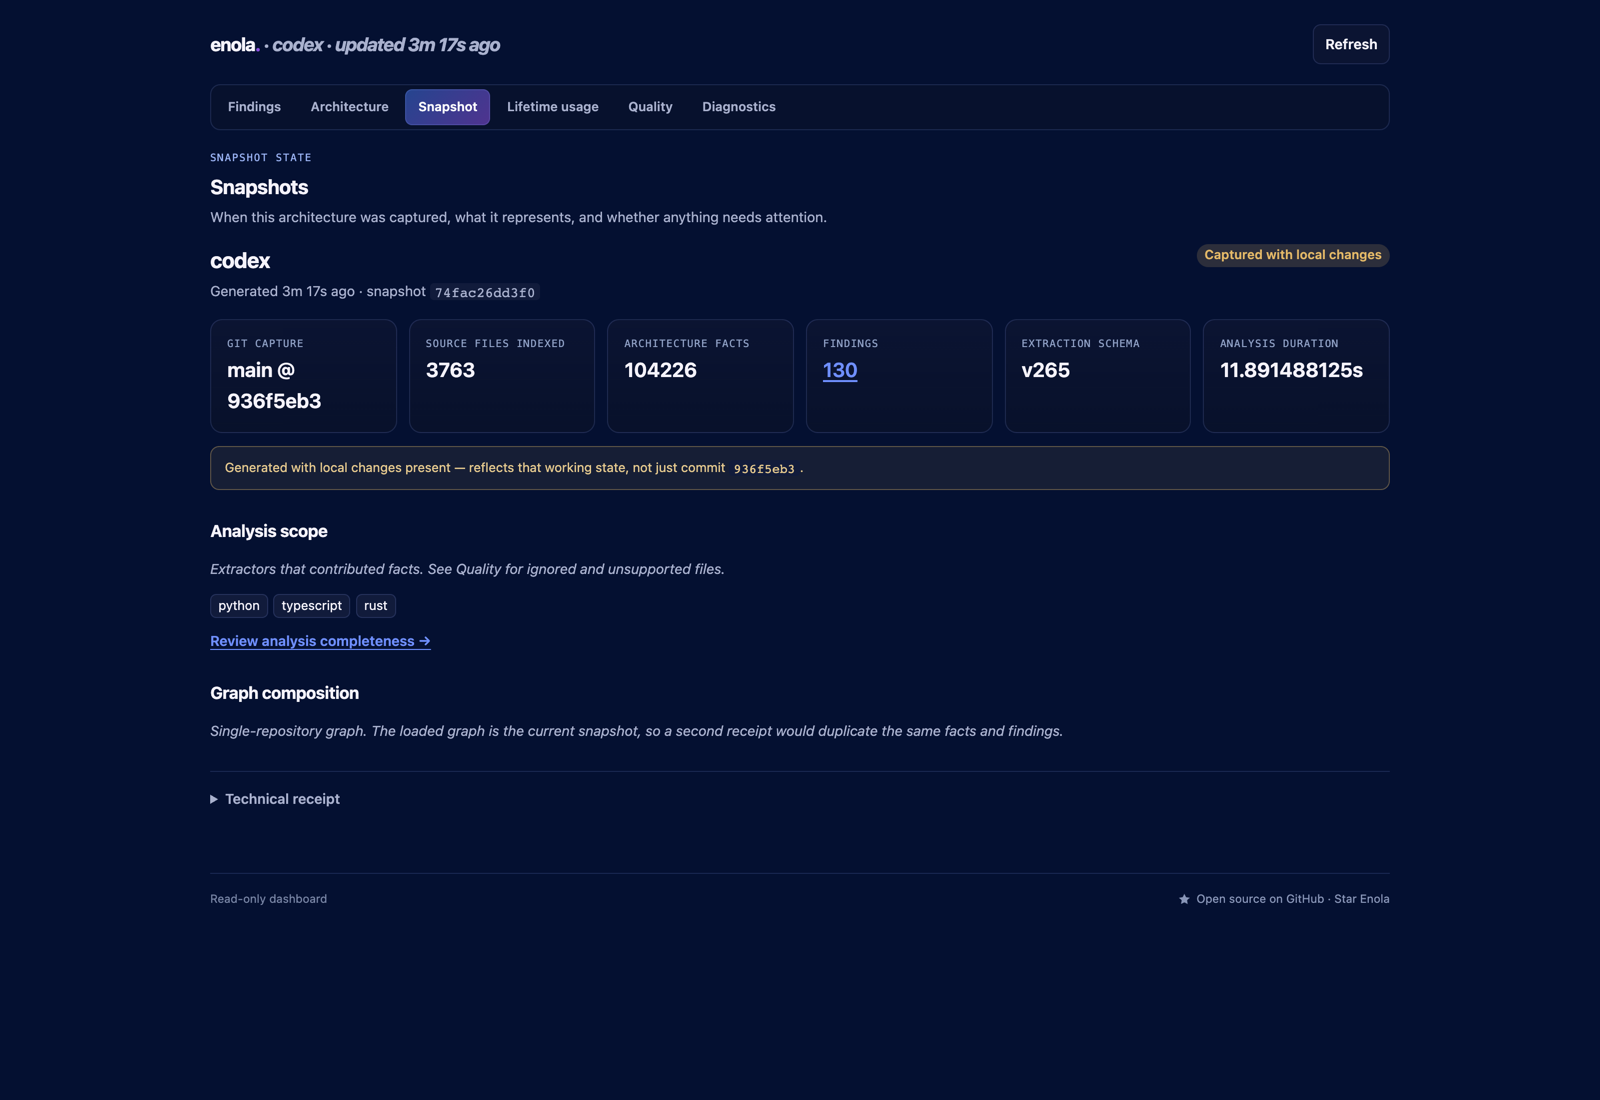Click the 11.891488125s analysis duration value
1600x1100 pixels.
(1291, 370)
